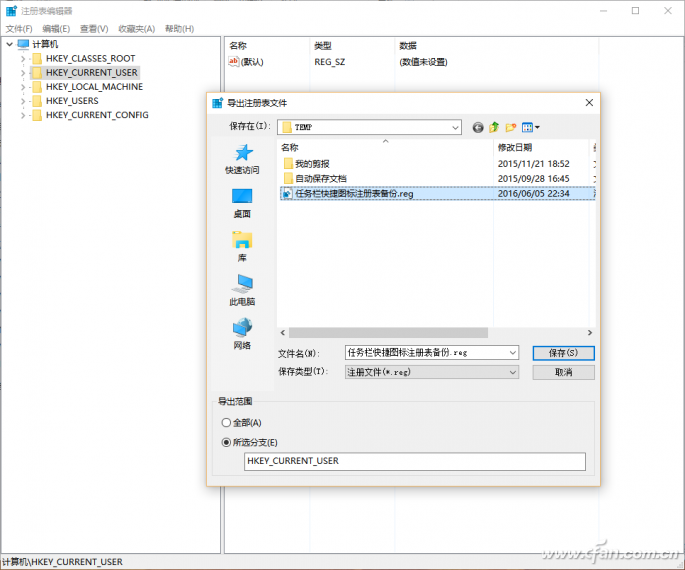Open the Save as type dropdown

[x=432, y=372]
